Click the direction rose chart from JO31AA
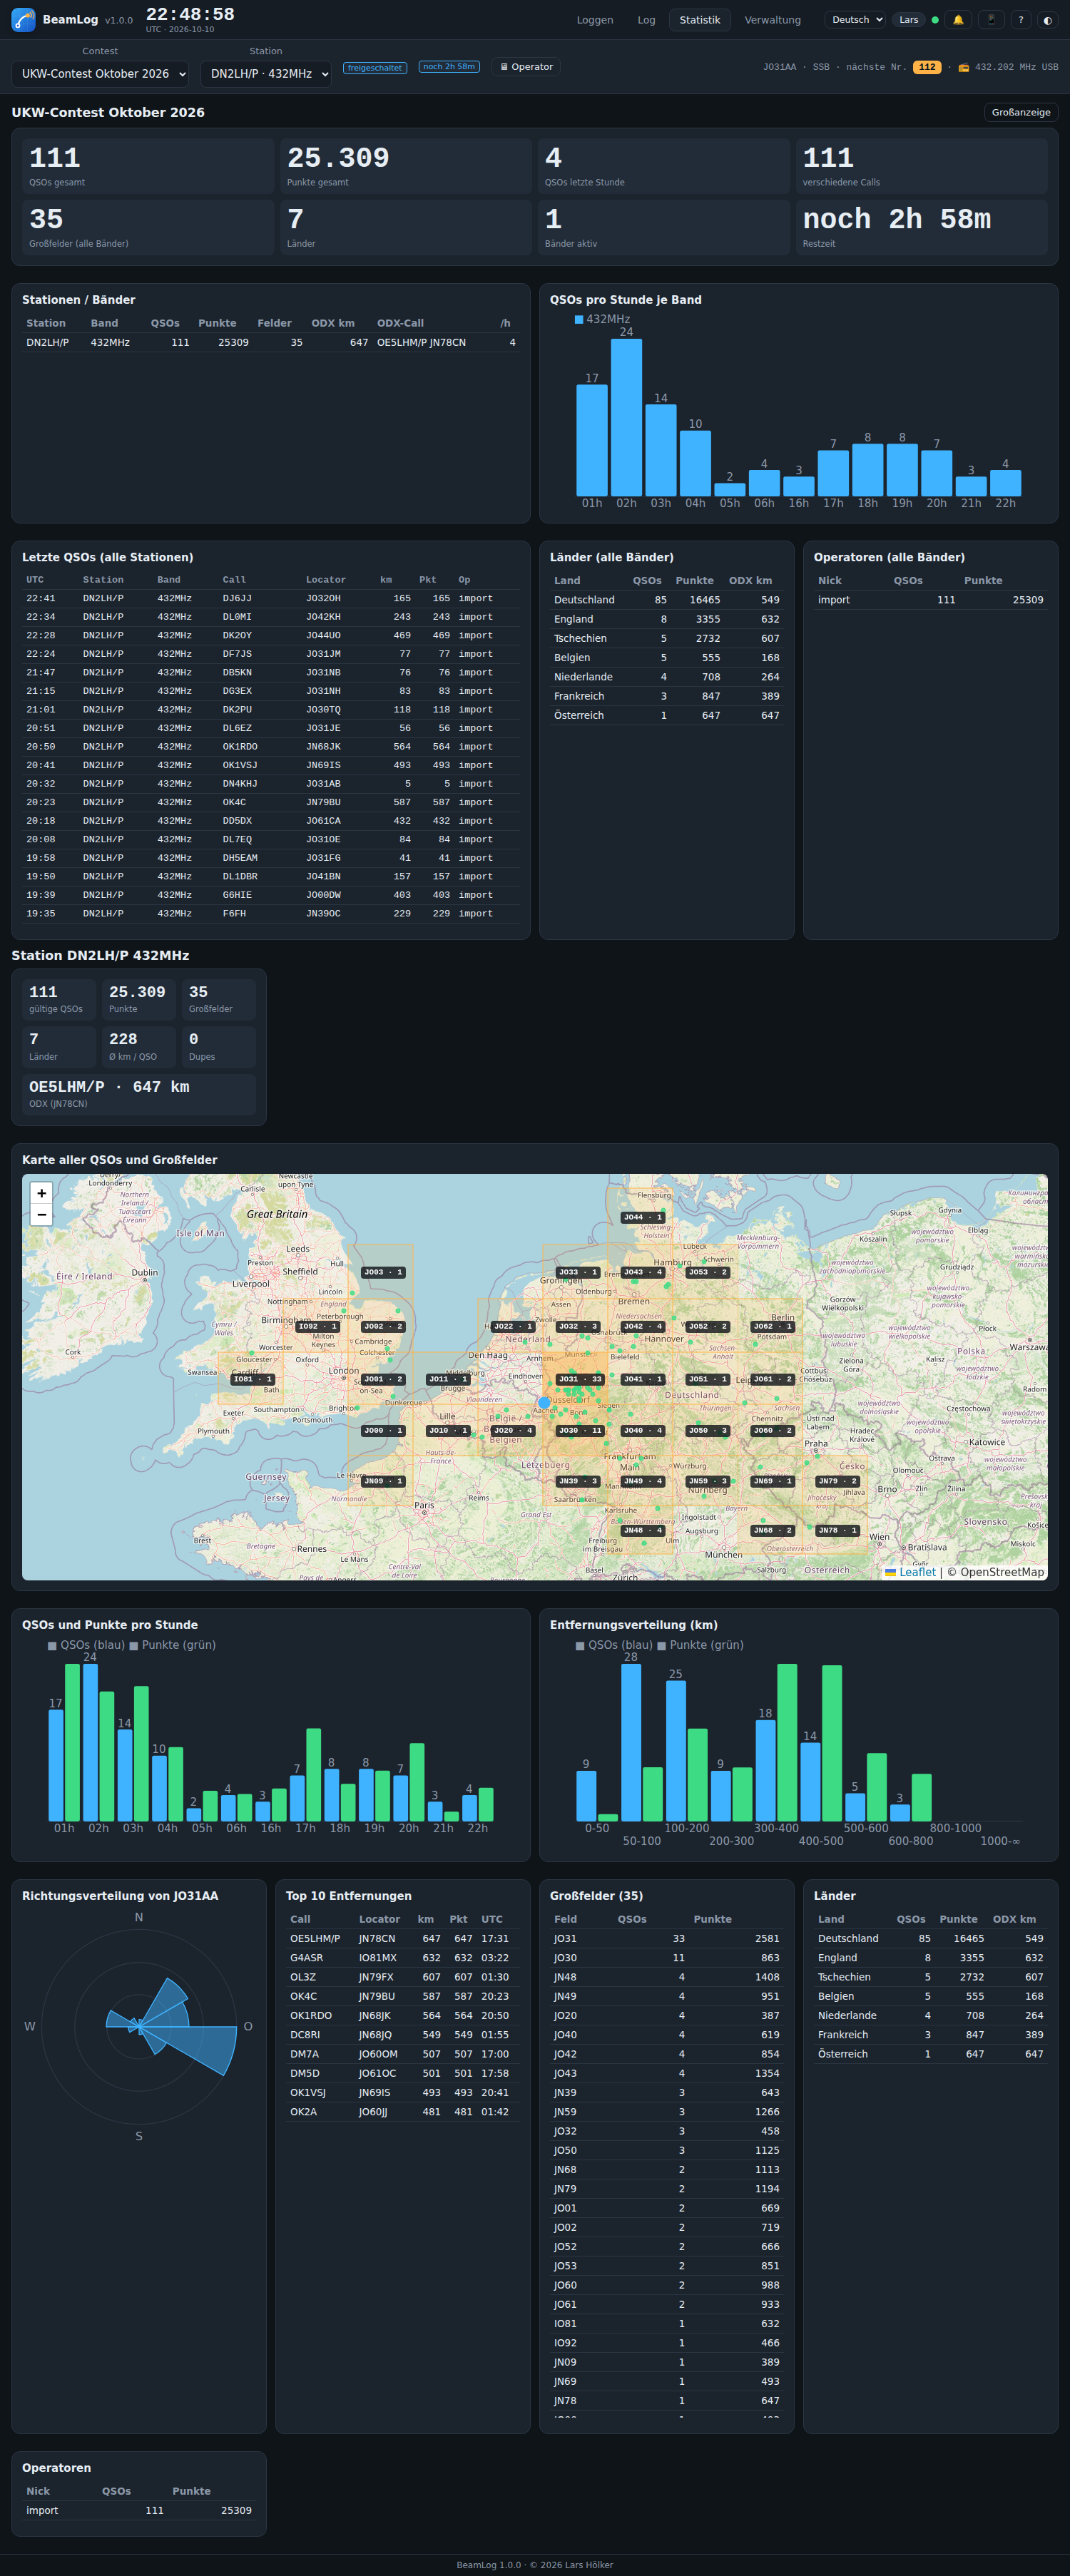The width and height of the screenshot is (1070, 2576). click(139, 2026)
